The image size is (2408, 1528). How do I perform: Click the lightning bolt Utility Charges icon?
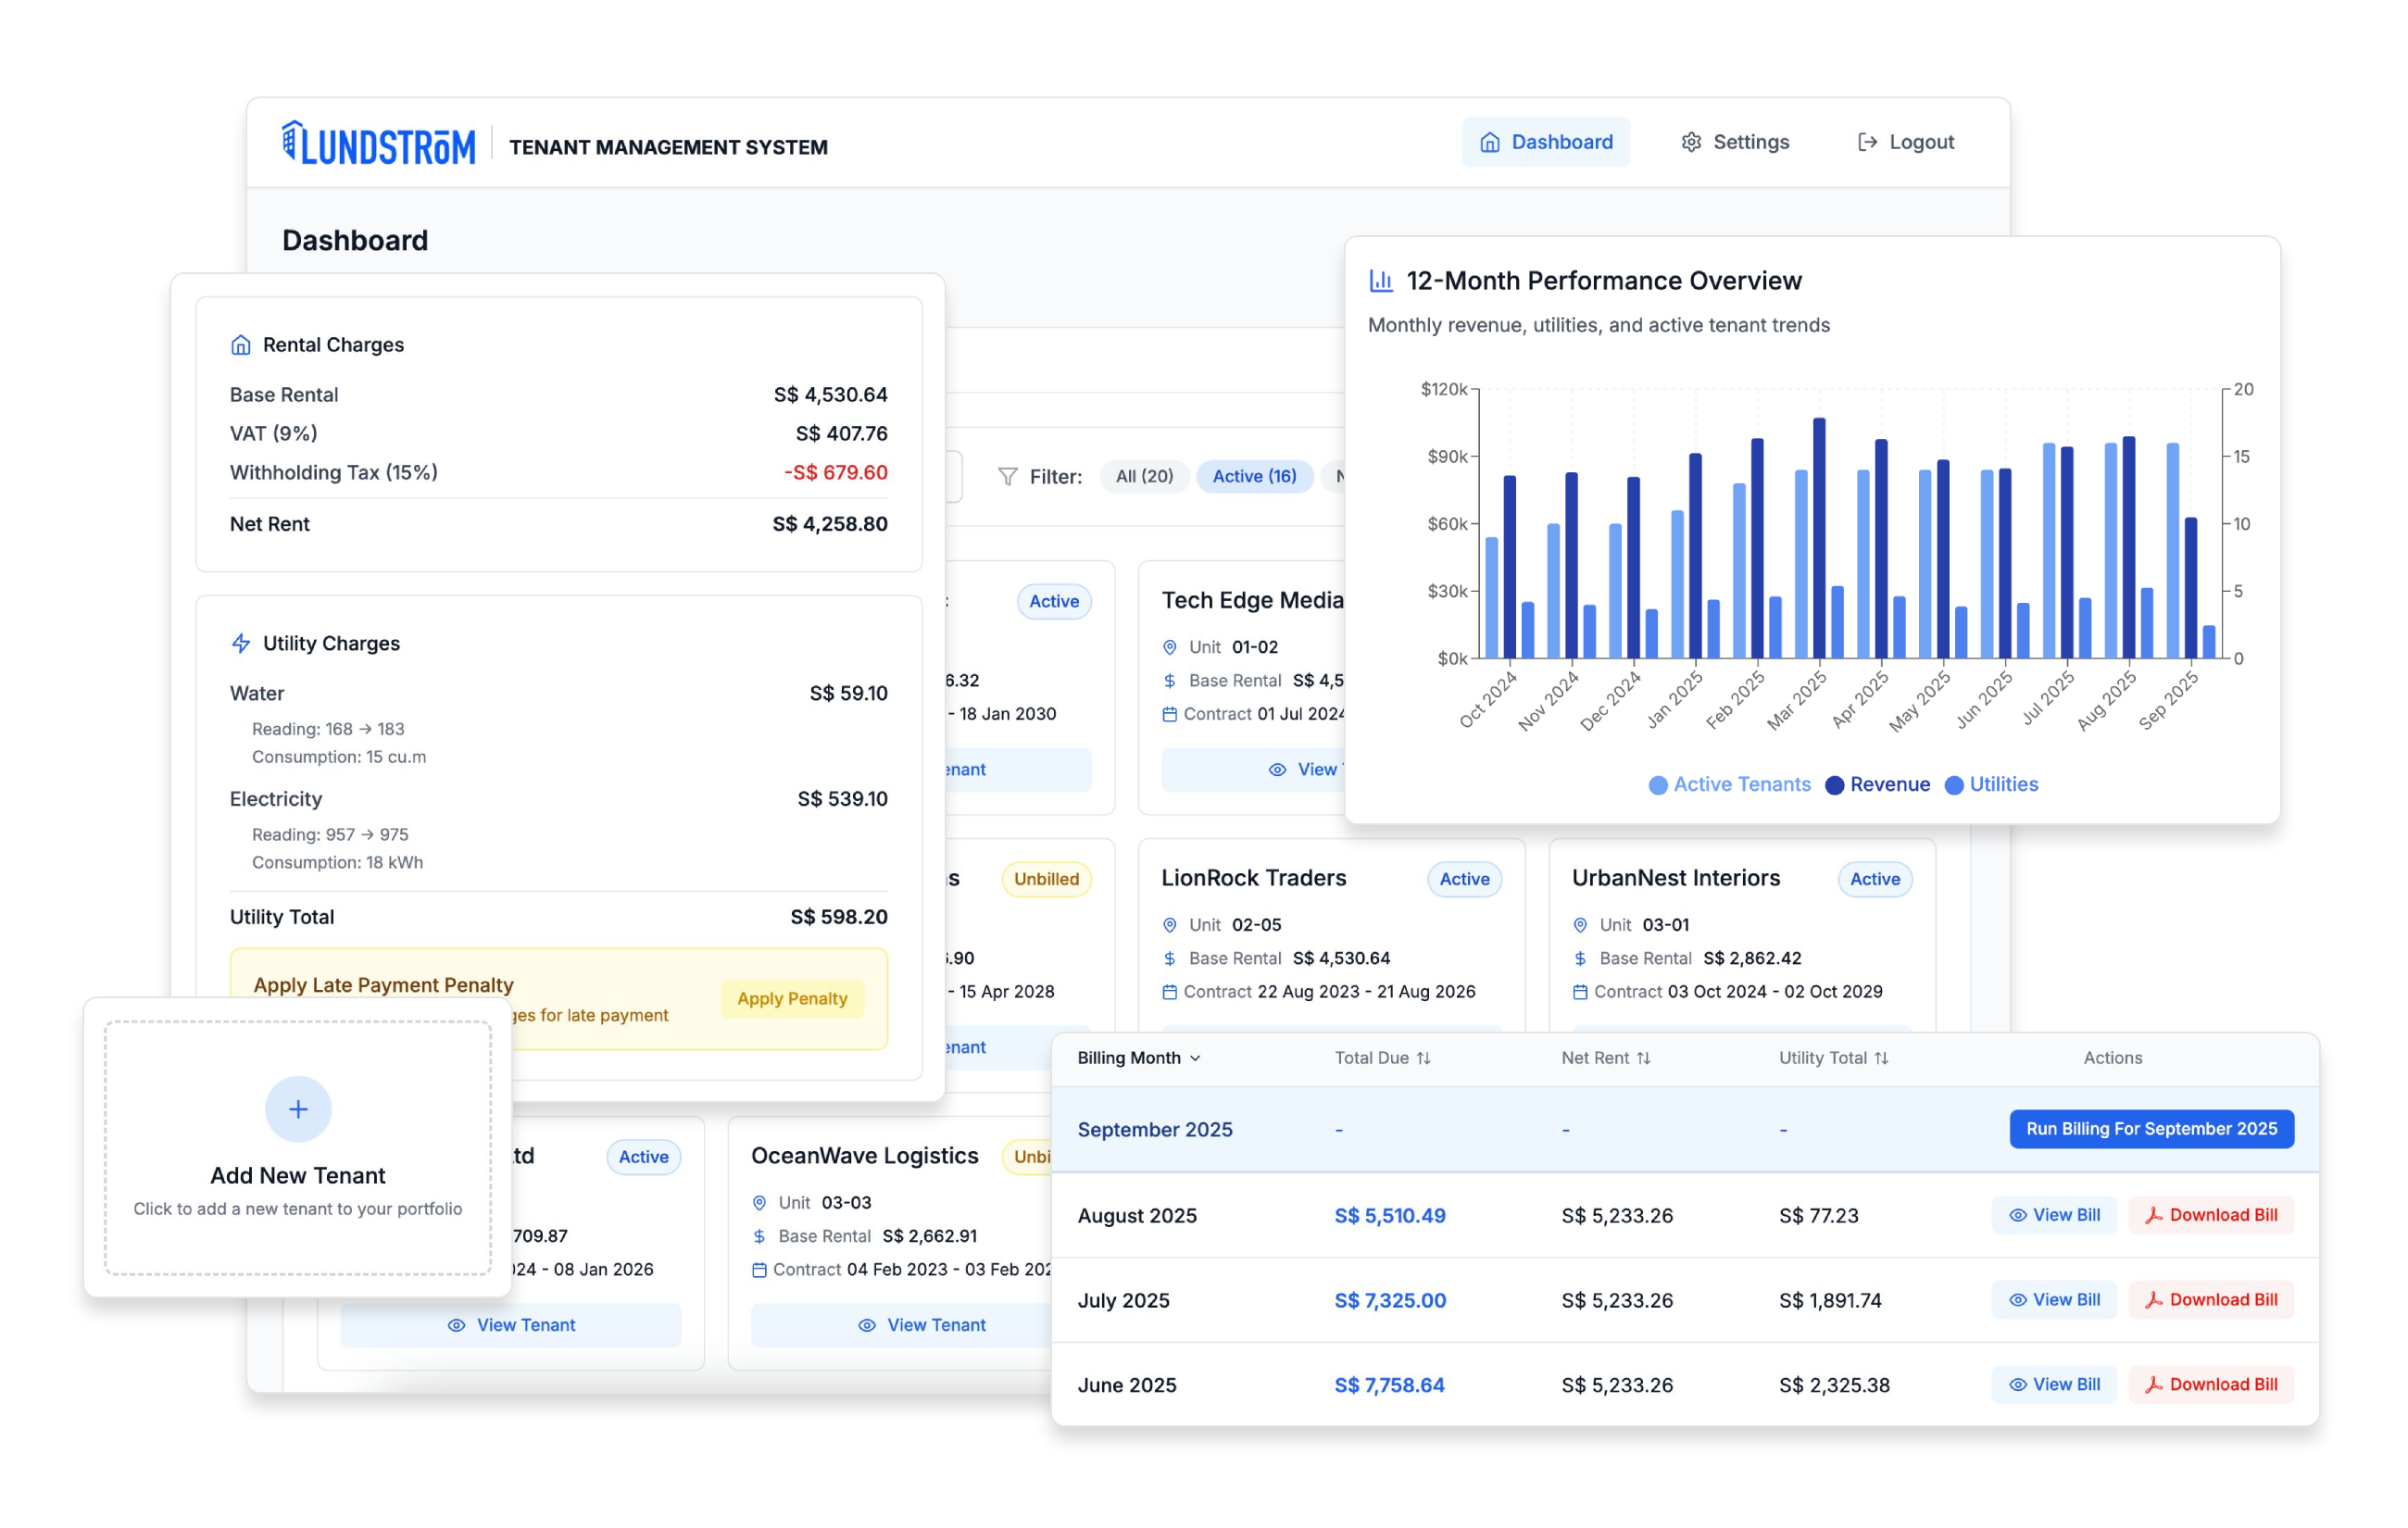241,644
